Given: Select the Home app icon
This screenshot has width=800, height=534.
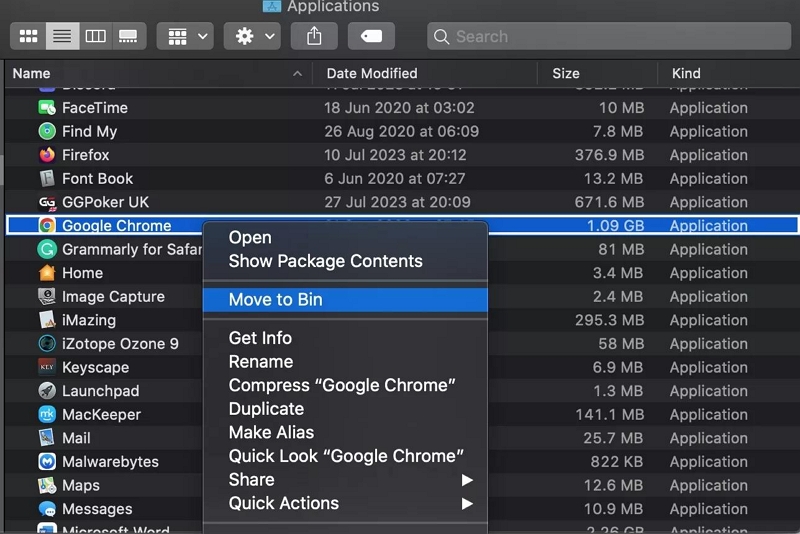Looking at the screenshot, I should (x=47, y=273).
